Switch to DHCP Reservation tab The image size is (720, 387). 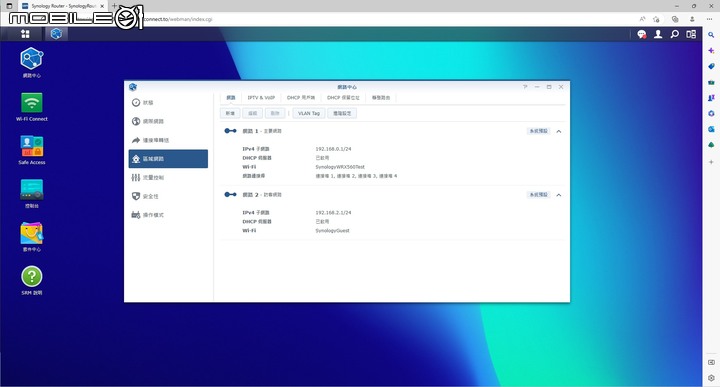[x=343, y=98]
